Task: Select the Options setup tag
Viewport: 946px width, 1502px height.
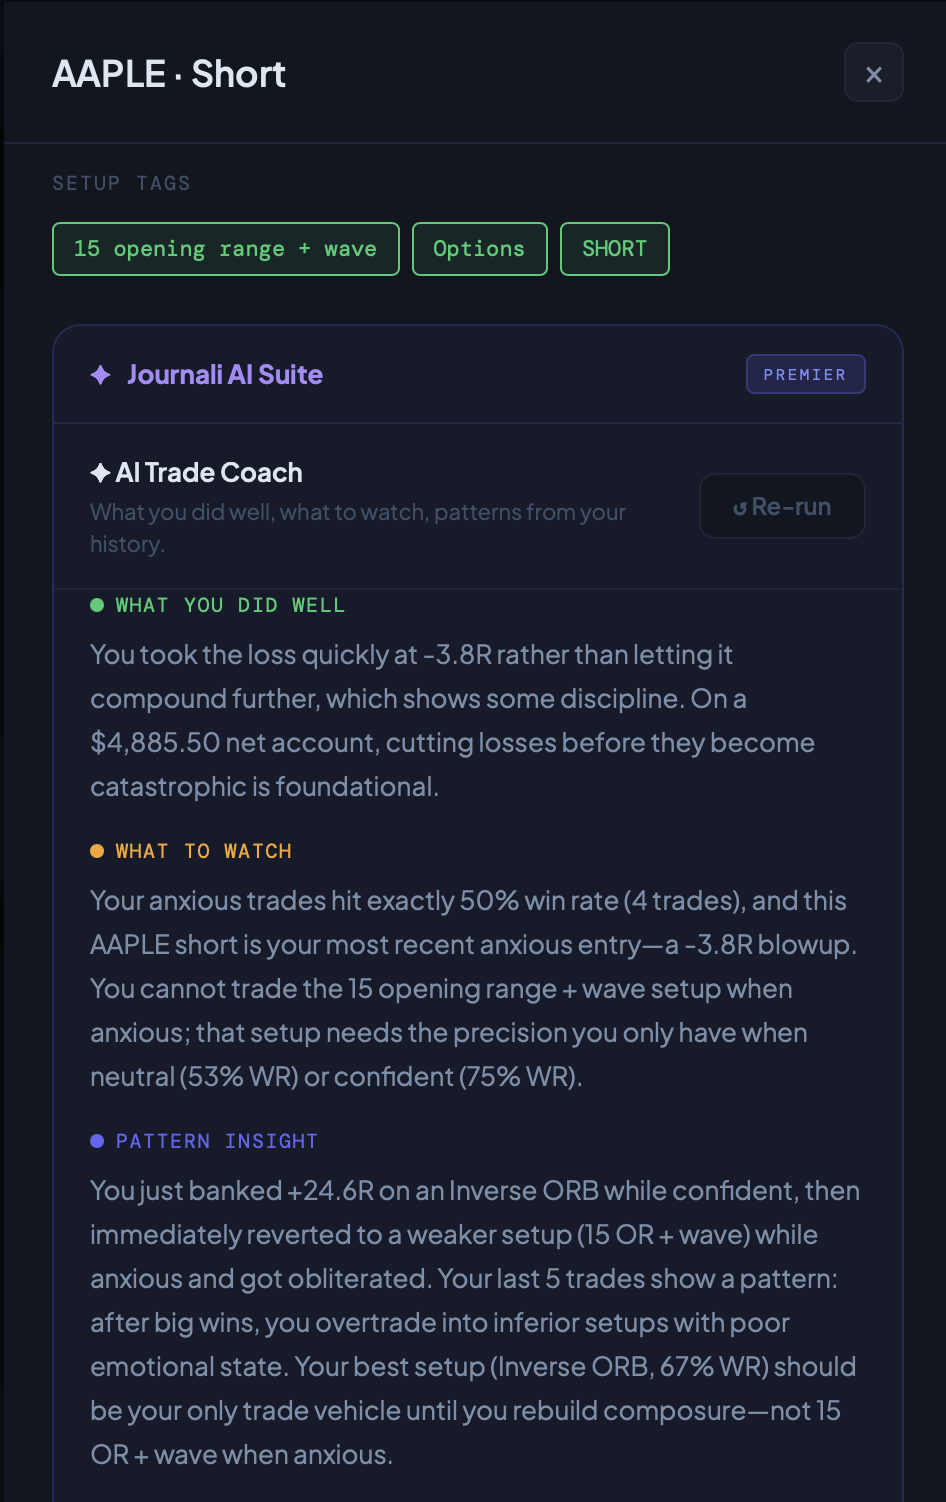Action: point(479,249)
